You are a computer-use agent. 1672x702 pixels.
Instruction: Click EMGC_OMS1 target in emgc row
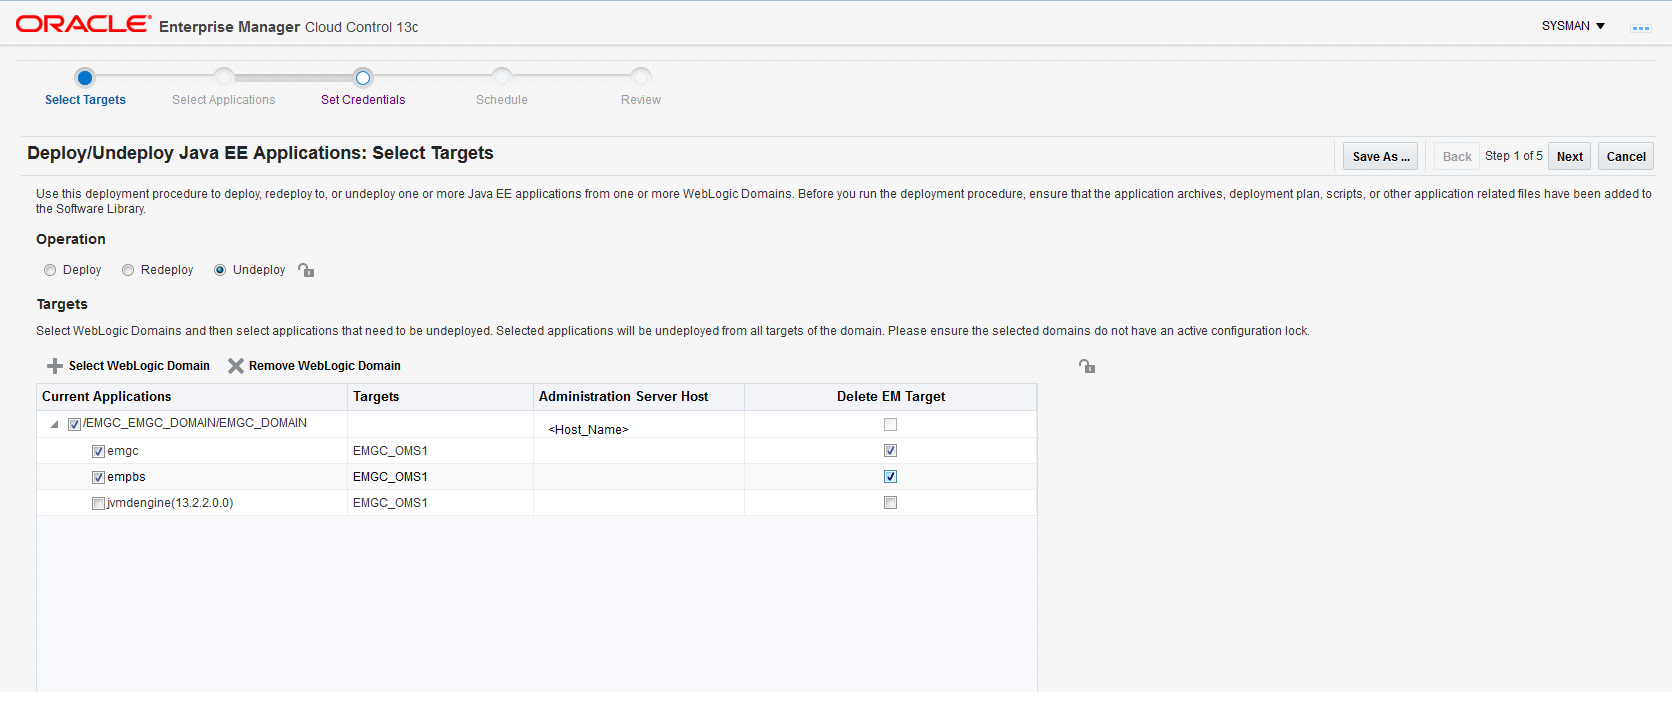[x=390, y=451]
